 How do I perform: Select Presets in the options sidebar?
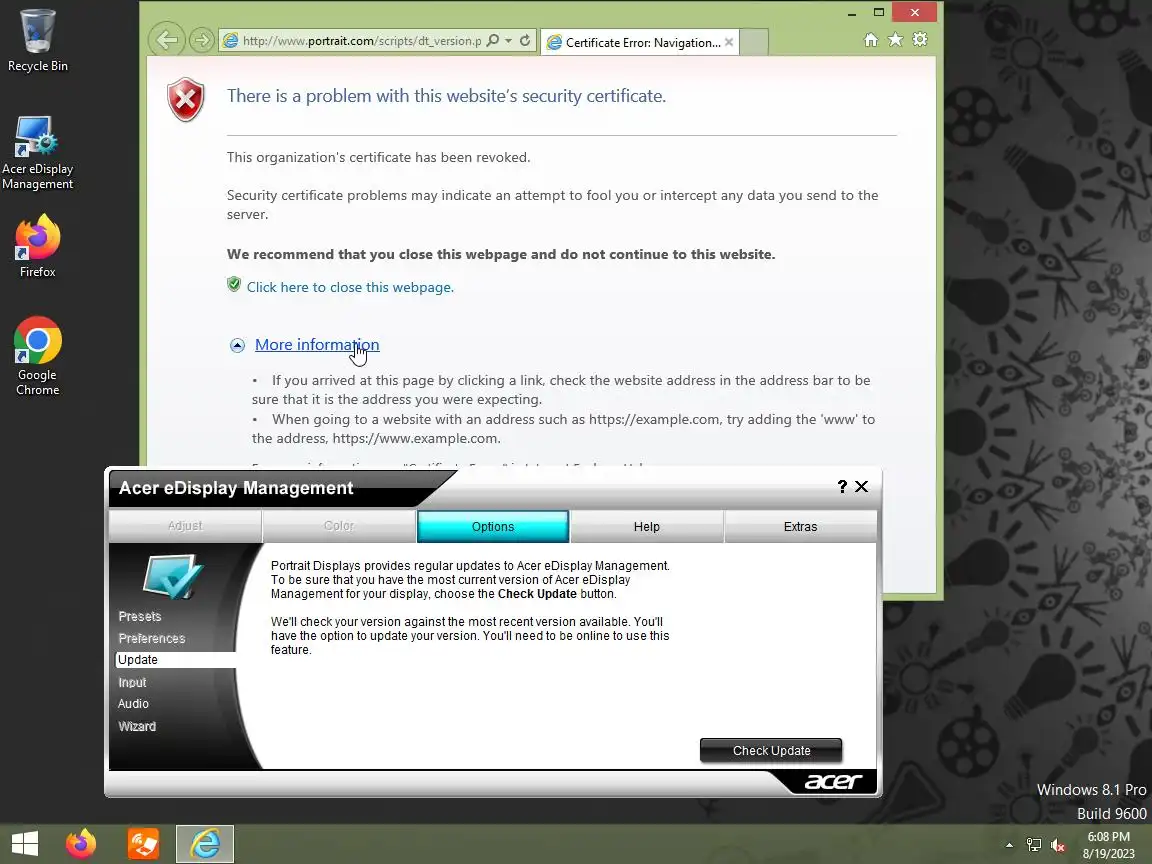pyautogui.click(x=140, y=616)
